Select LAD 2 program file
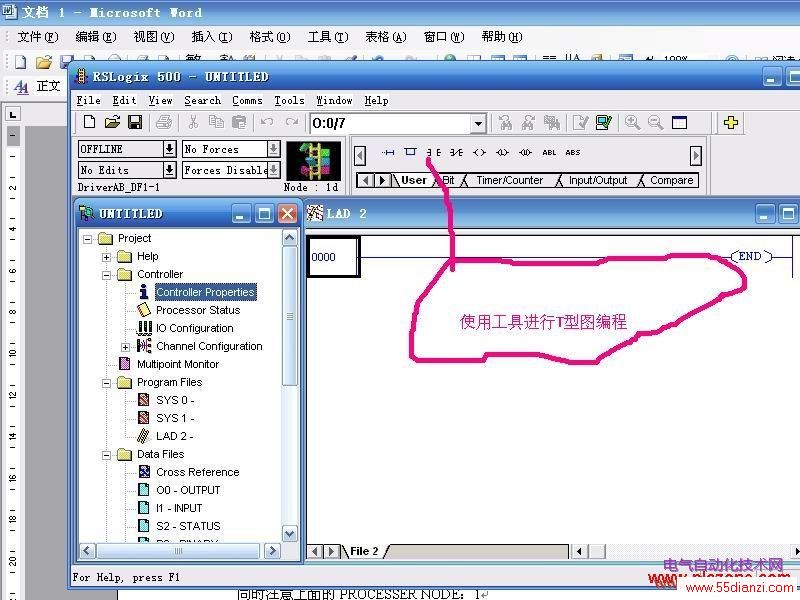The height and width of the screenshot is (600, 800). [x=174, y=436]
